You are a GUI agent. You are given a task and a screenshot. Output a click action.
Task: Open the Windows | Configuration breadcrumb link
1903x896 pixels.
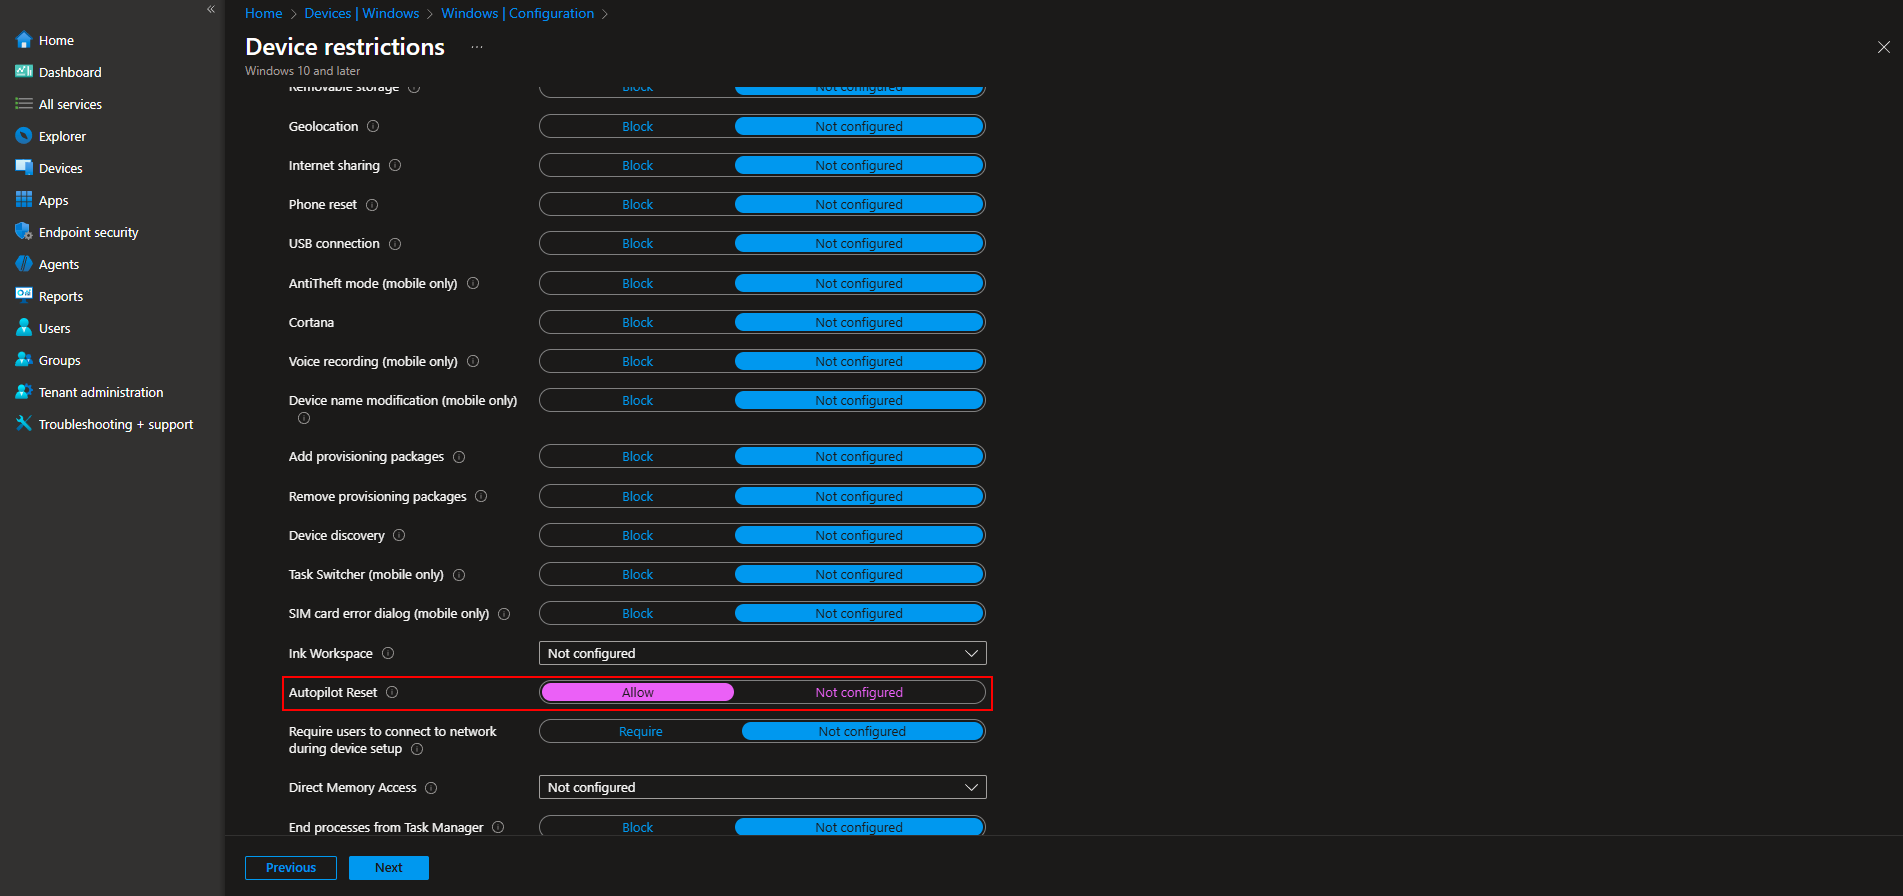tap(517, 13)
